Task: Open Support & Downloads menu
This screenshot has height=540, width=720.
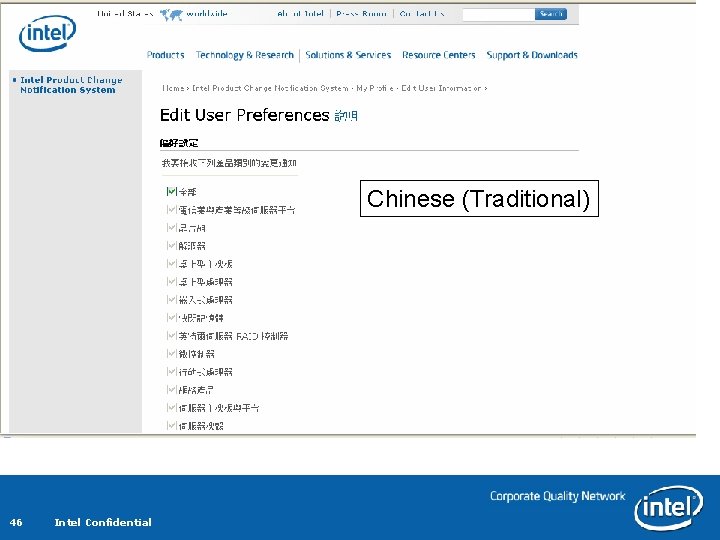Action: tap(532, 55)
